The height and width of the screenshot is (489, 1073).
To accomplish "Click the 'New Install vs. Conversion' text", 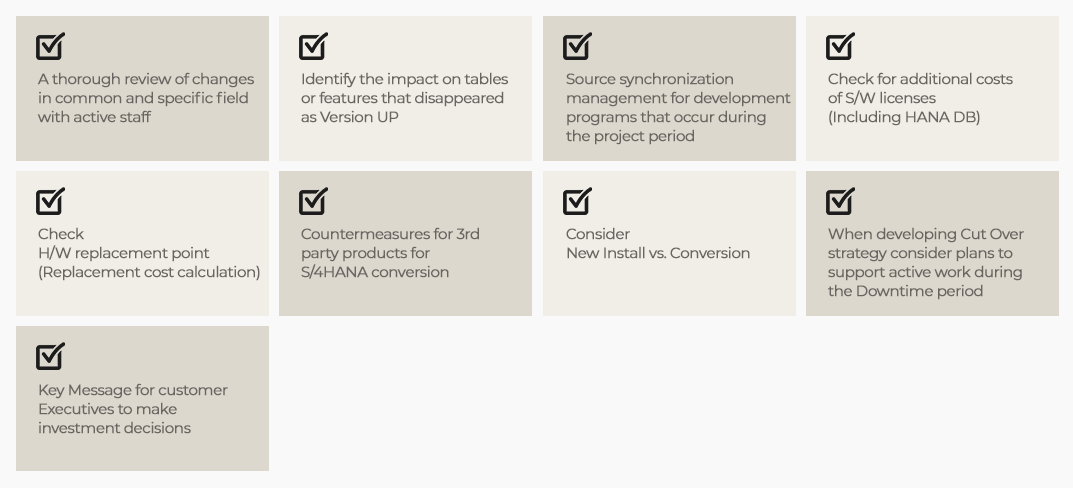I will pos(658,253).
